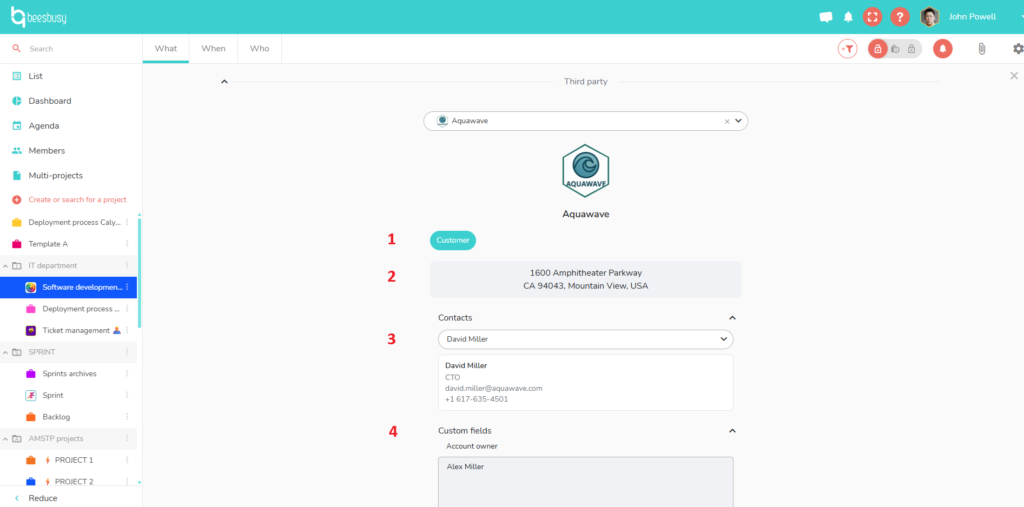Click the sidebar Search field

pos(72,49)
